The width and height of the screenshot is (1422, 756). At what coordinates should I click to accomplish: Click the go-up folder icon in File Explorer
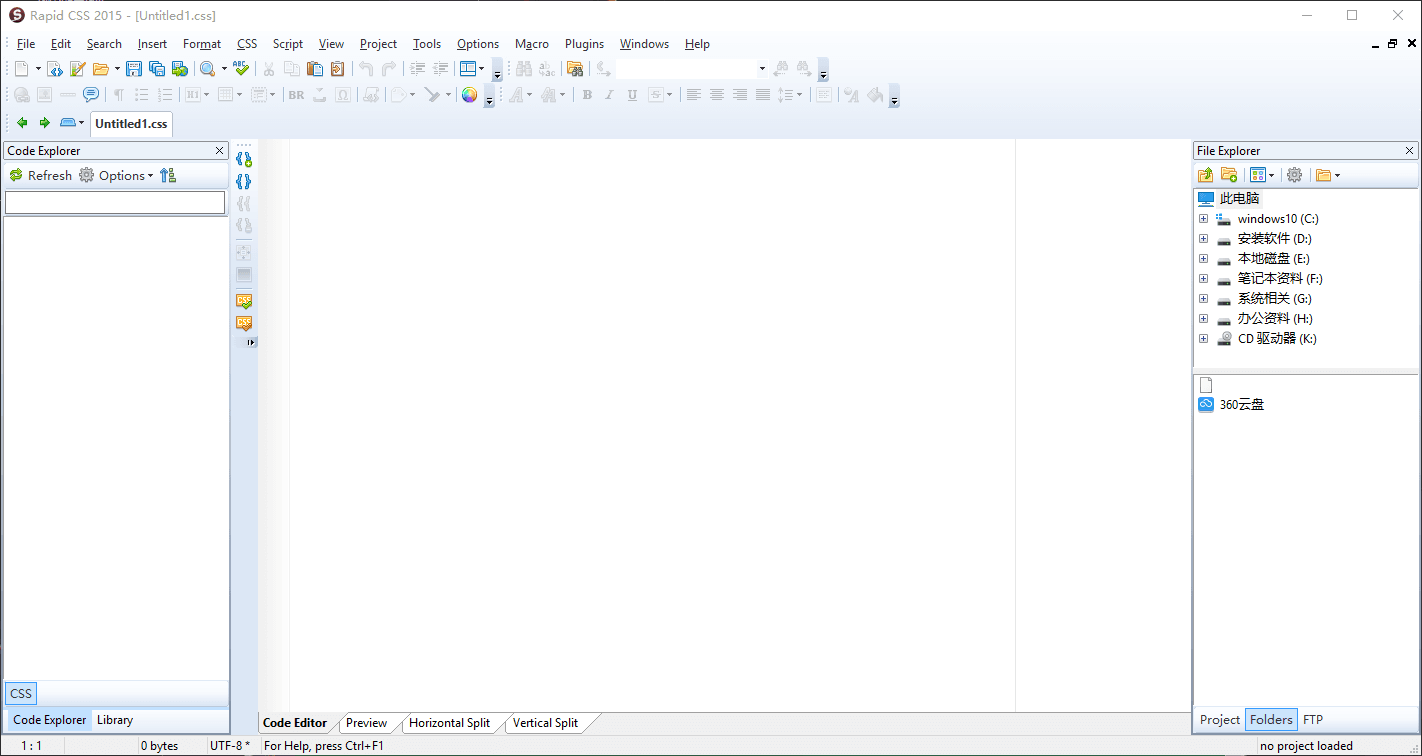(1206, 175)
